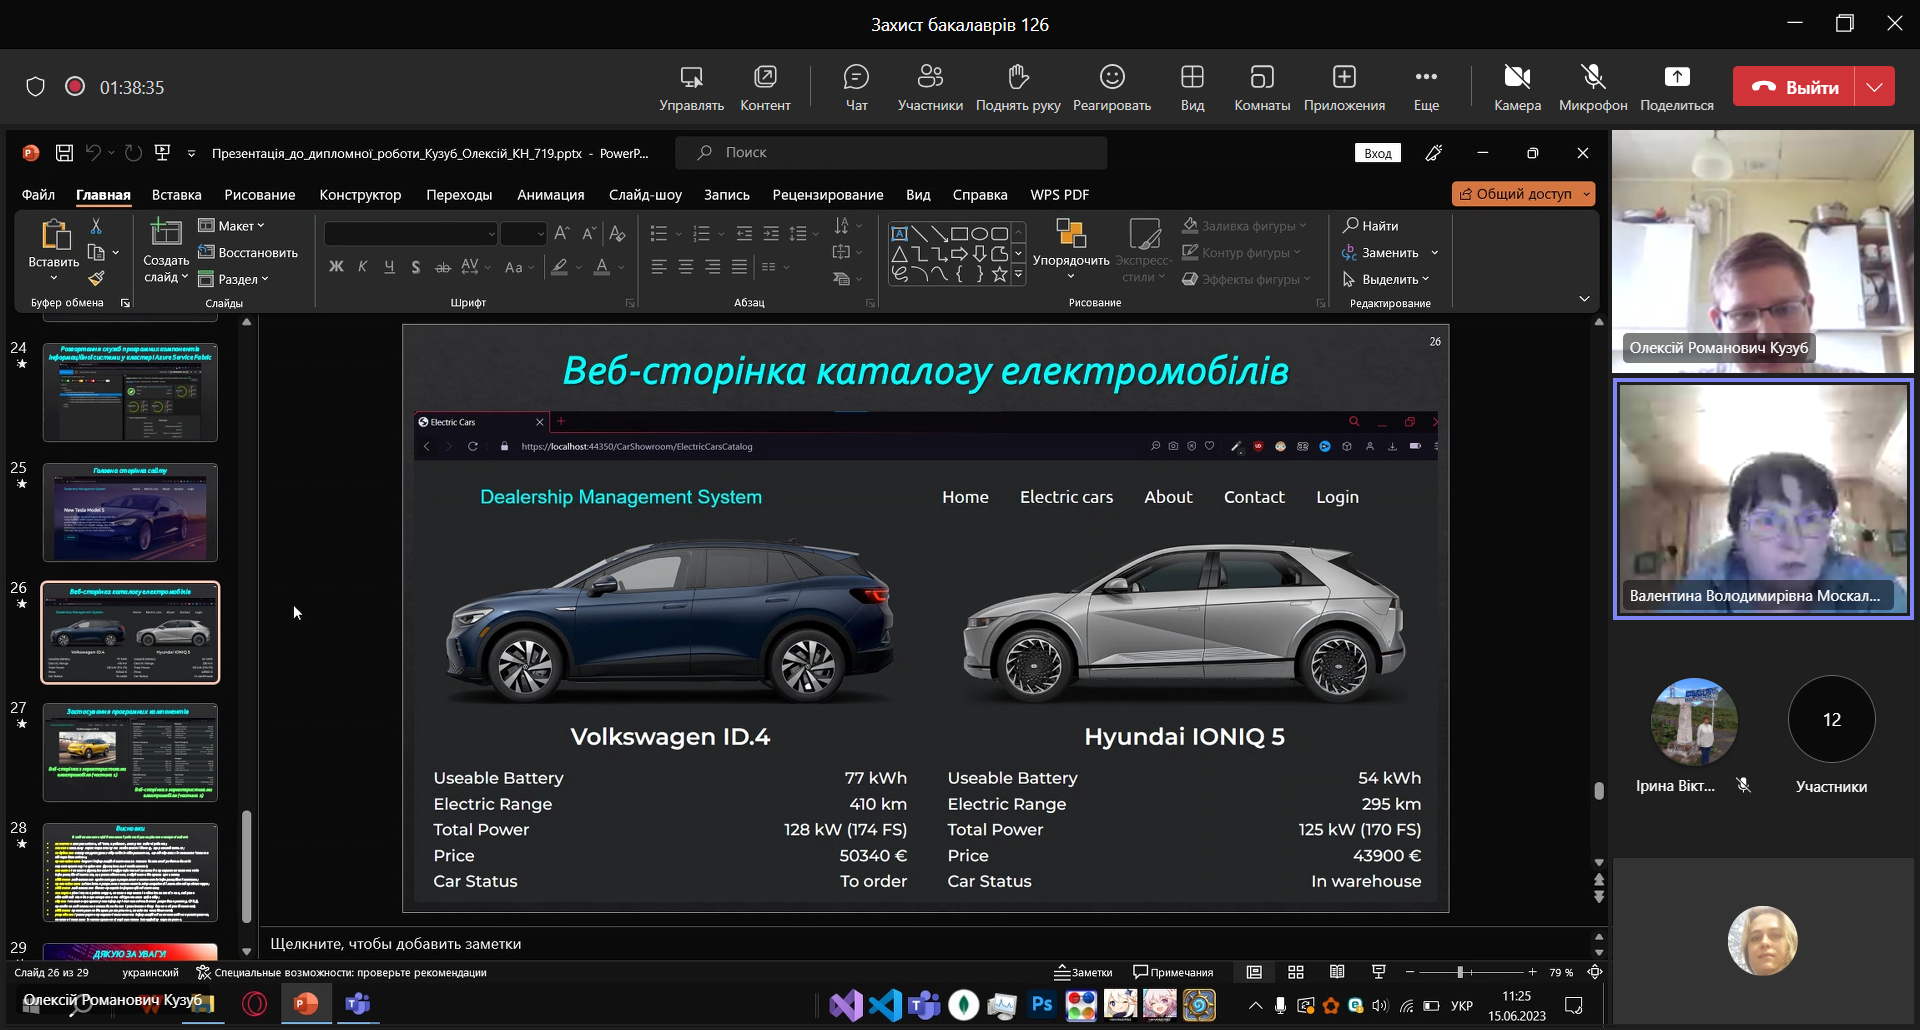The image size is (1920, 1030).
Task: Expand the leave call options arrow
Action: (1875, 87)
